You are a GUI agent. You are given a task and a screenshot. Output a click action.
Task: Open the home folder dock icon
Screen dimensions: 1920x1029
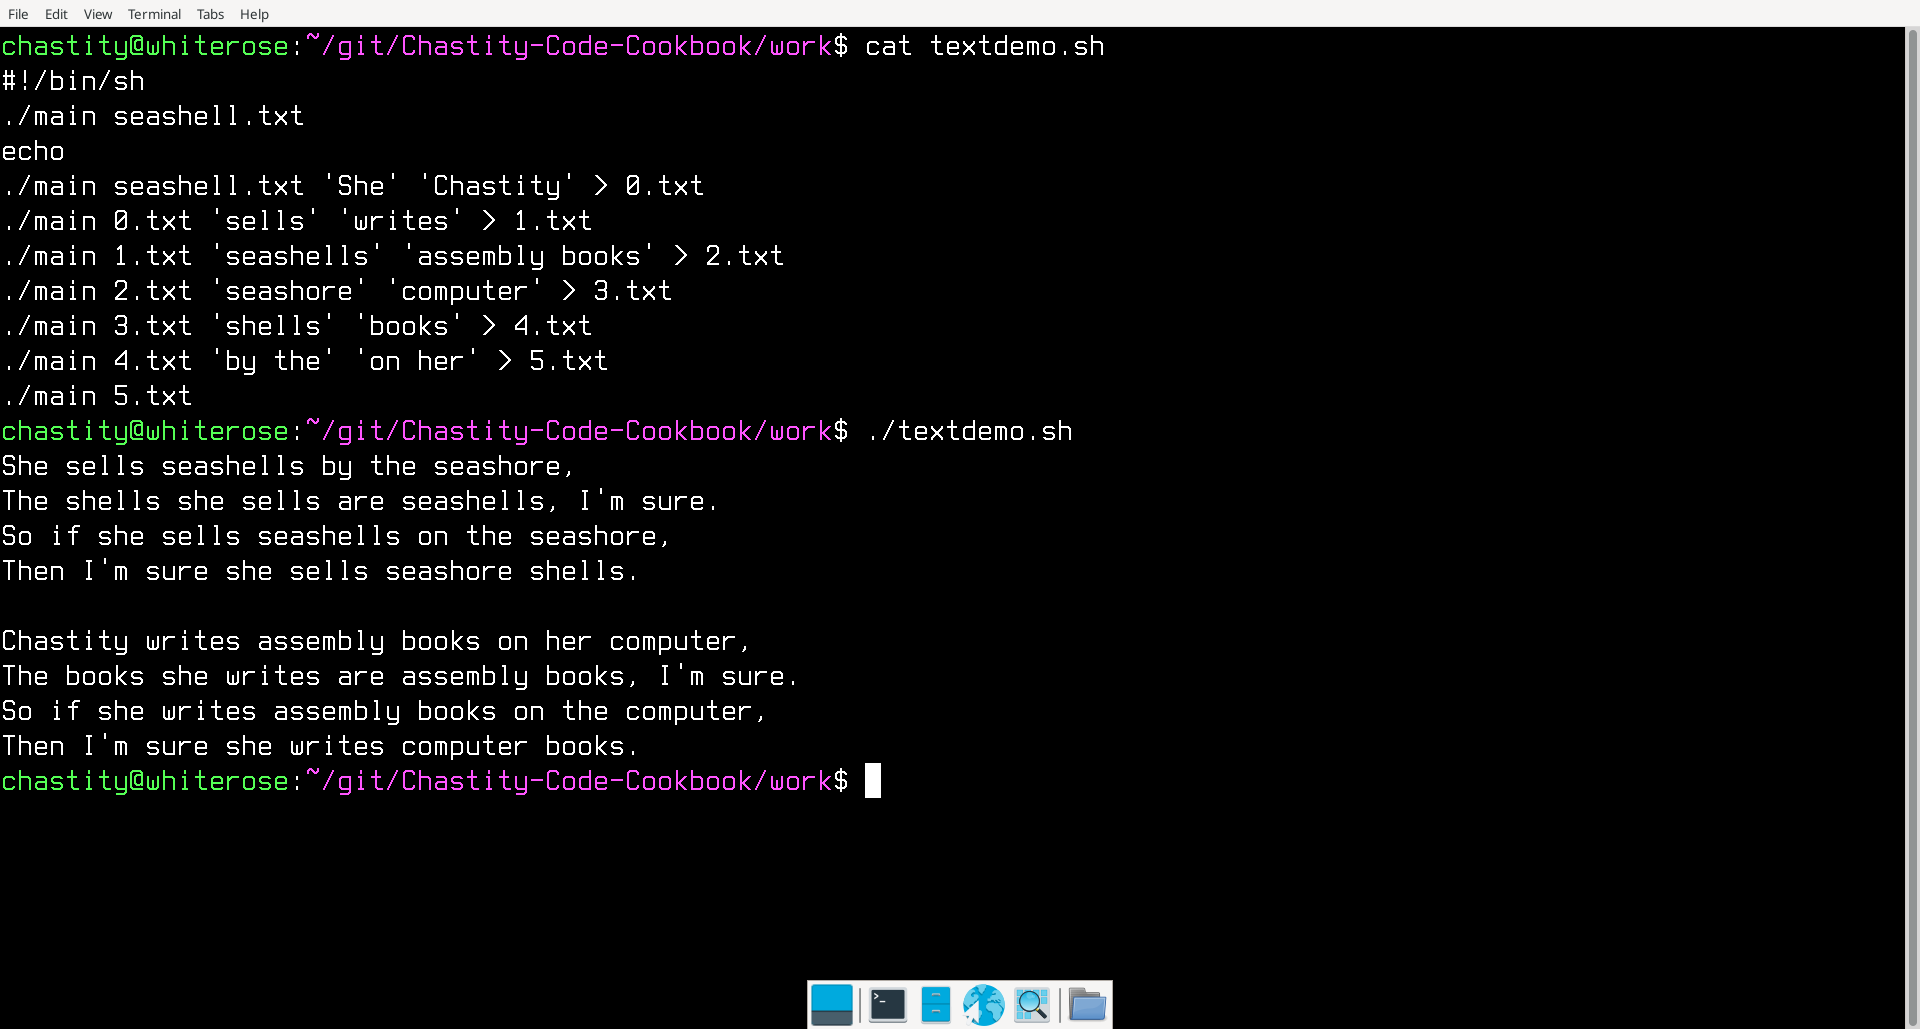pos(1087,1005)
